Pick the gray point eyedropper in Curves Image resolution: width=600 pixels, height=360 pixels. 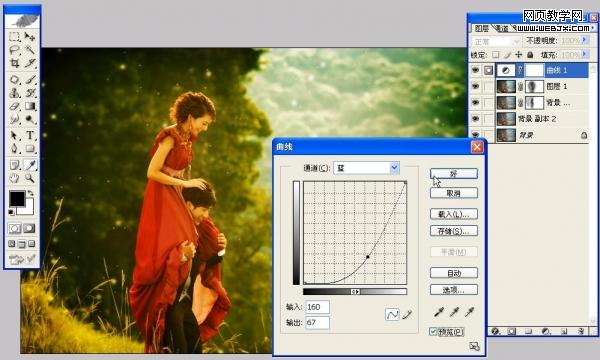click(x=454, y=313)
